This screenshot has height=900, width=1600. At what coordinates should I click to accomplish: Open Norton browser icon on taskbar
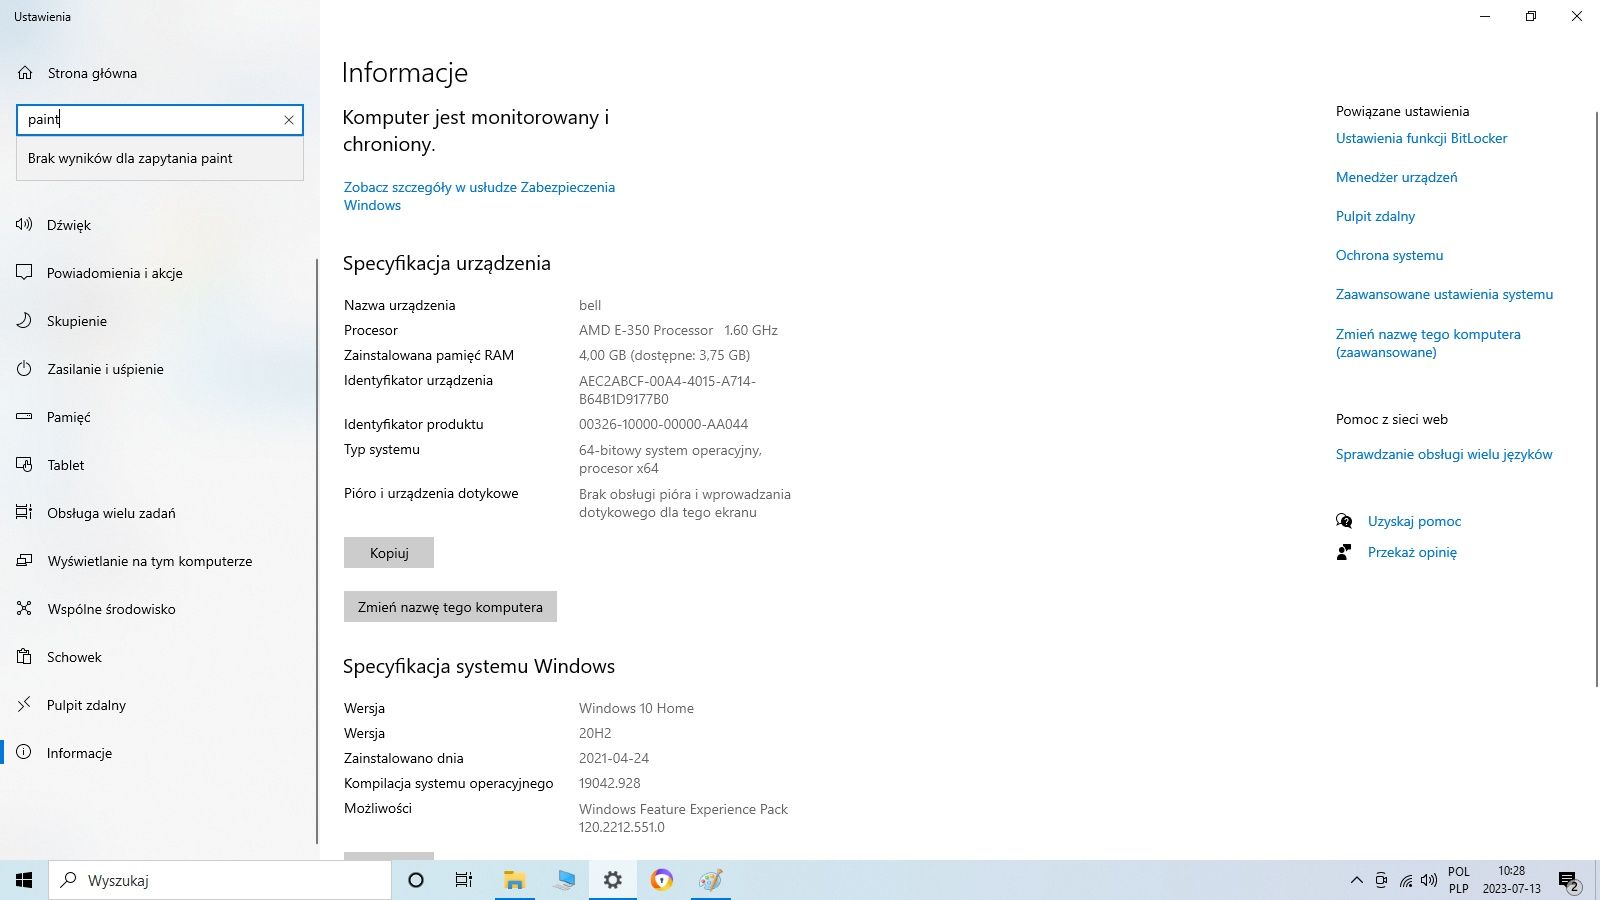pos(662,880)
